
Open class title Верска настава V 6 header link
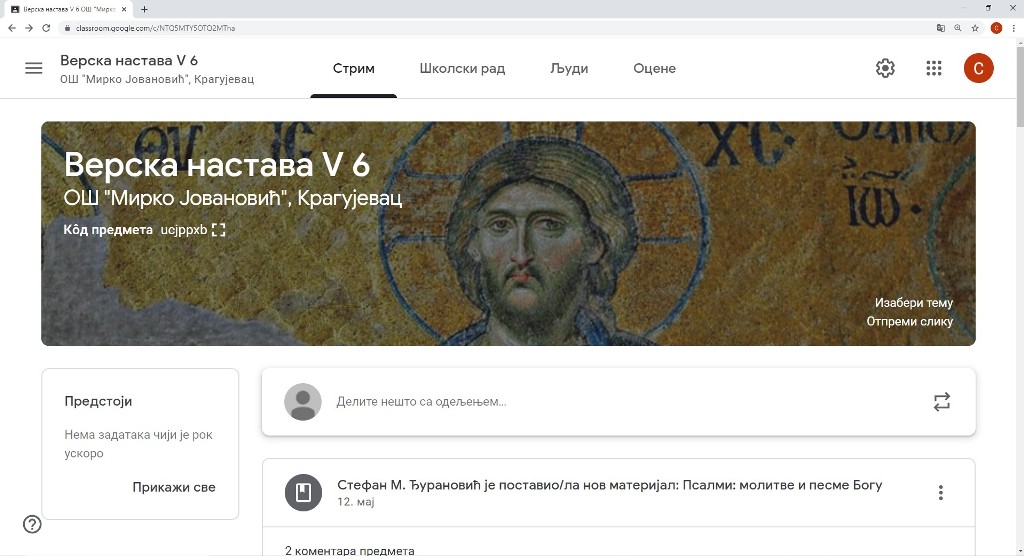pos(129,60)
